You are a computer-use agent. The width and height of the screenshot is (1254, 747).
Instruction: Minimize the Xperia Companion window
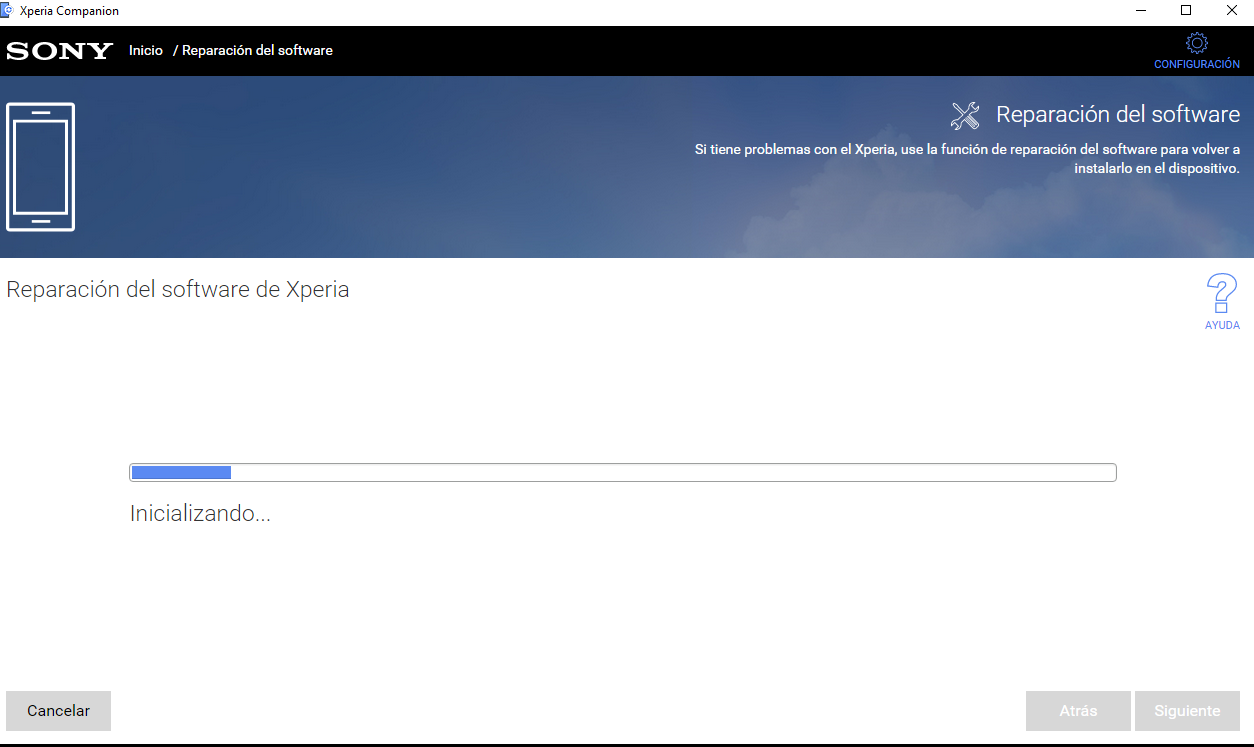pyautogui.click(x=1141, y=11)
